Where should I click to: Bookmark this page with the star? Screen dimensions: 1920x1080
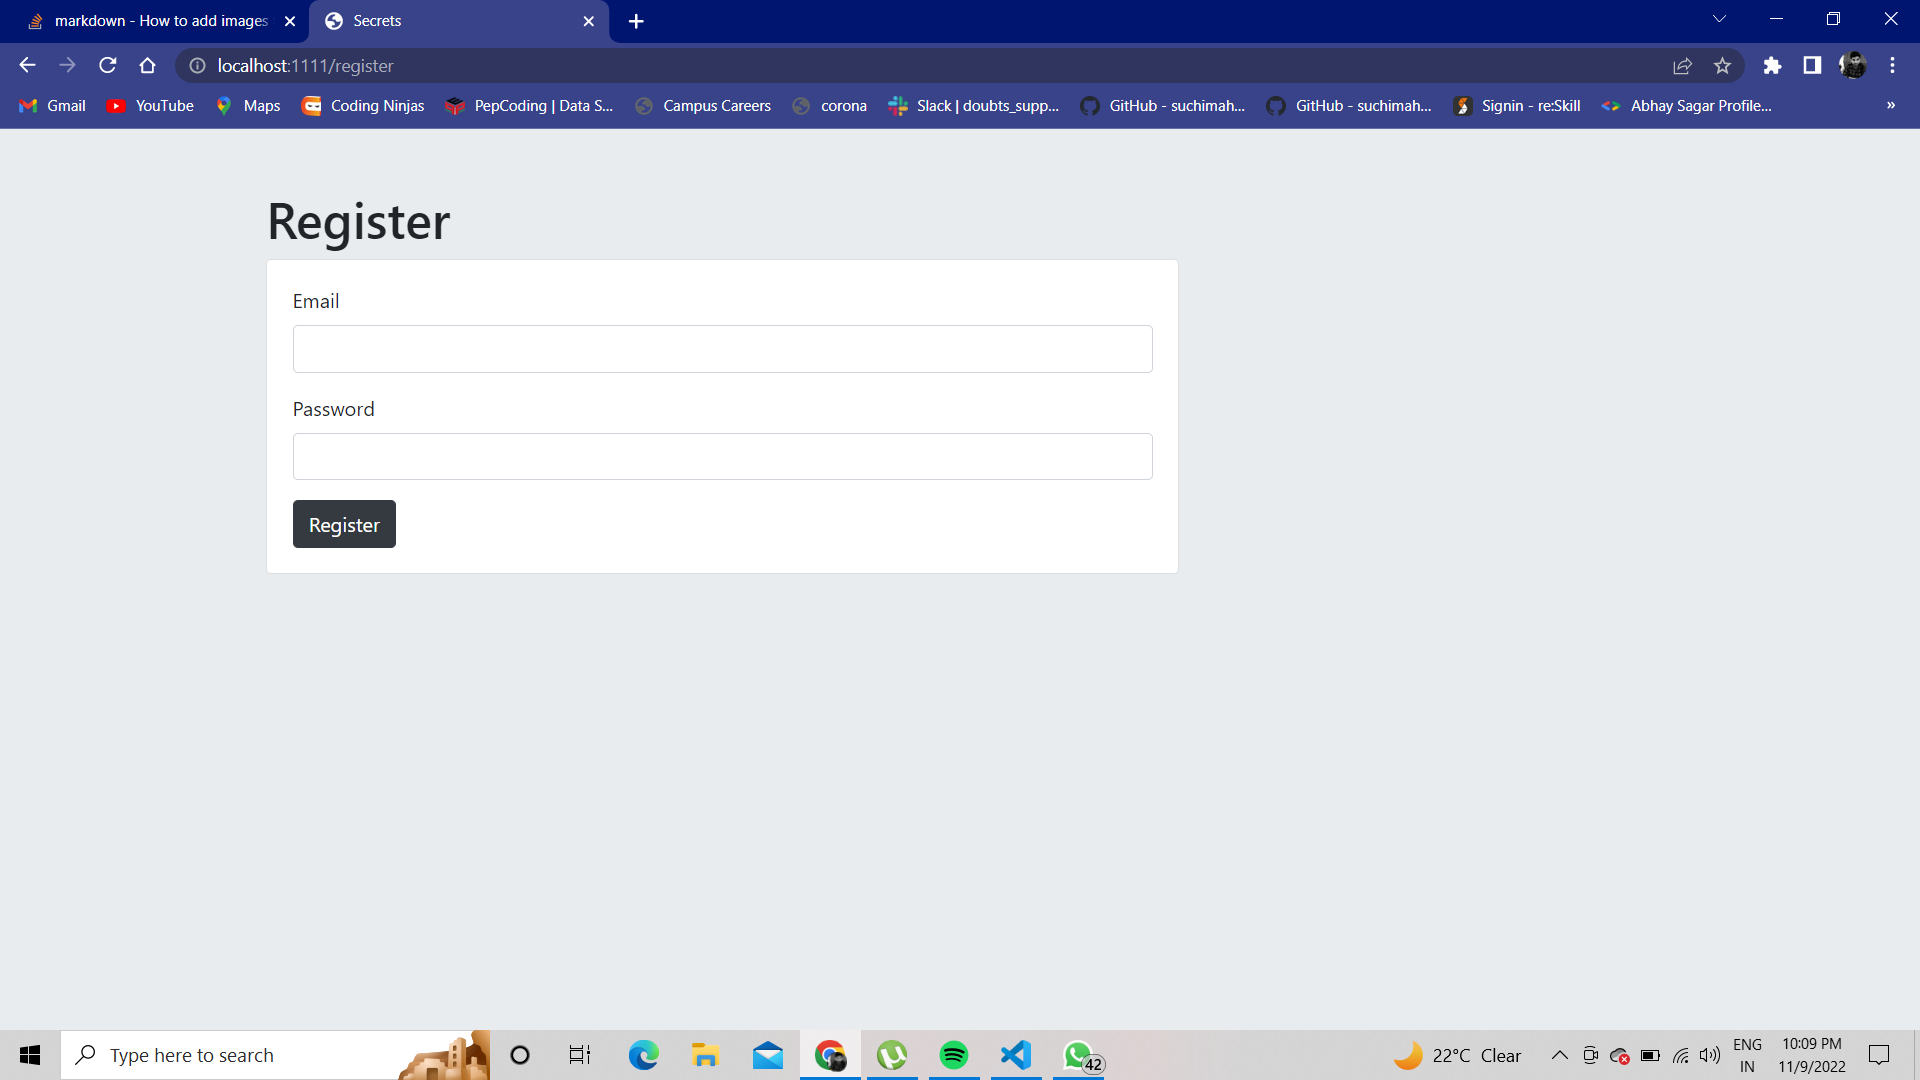[x=1722, y=66]
